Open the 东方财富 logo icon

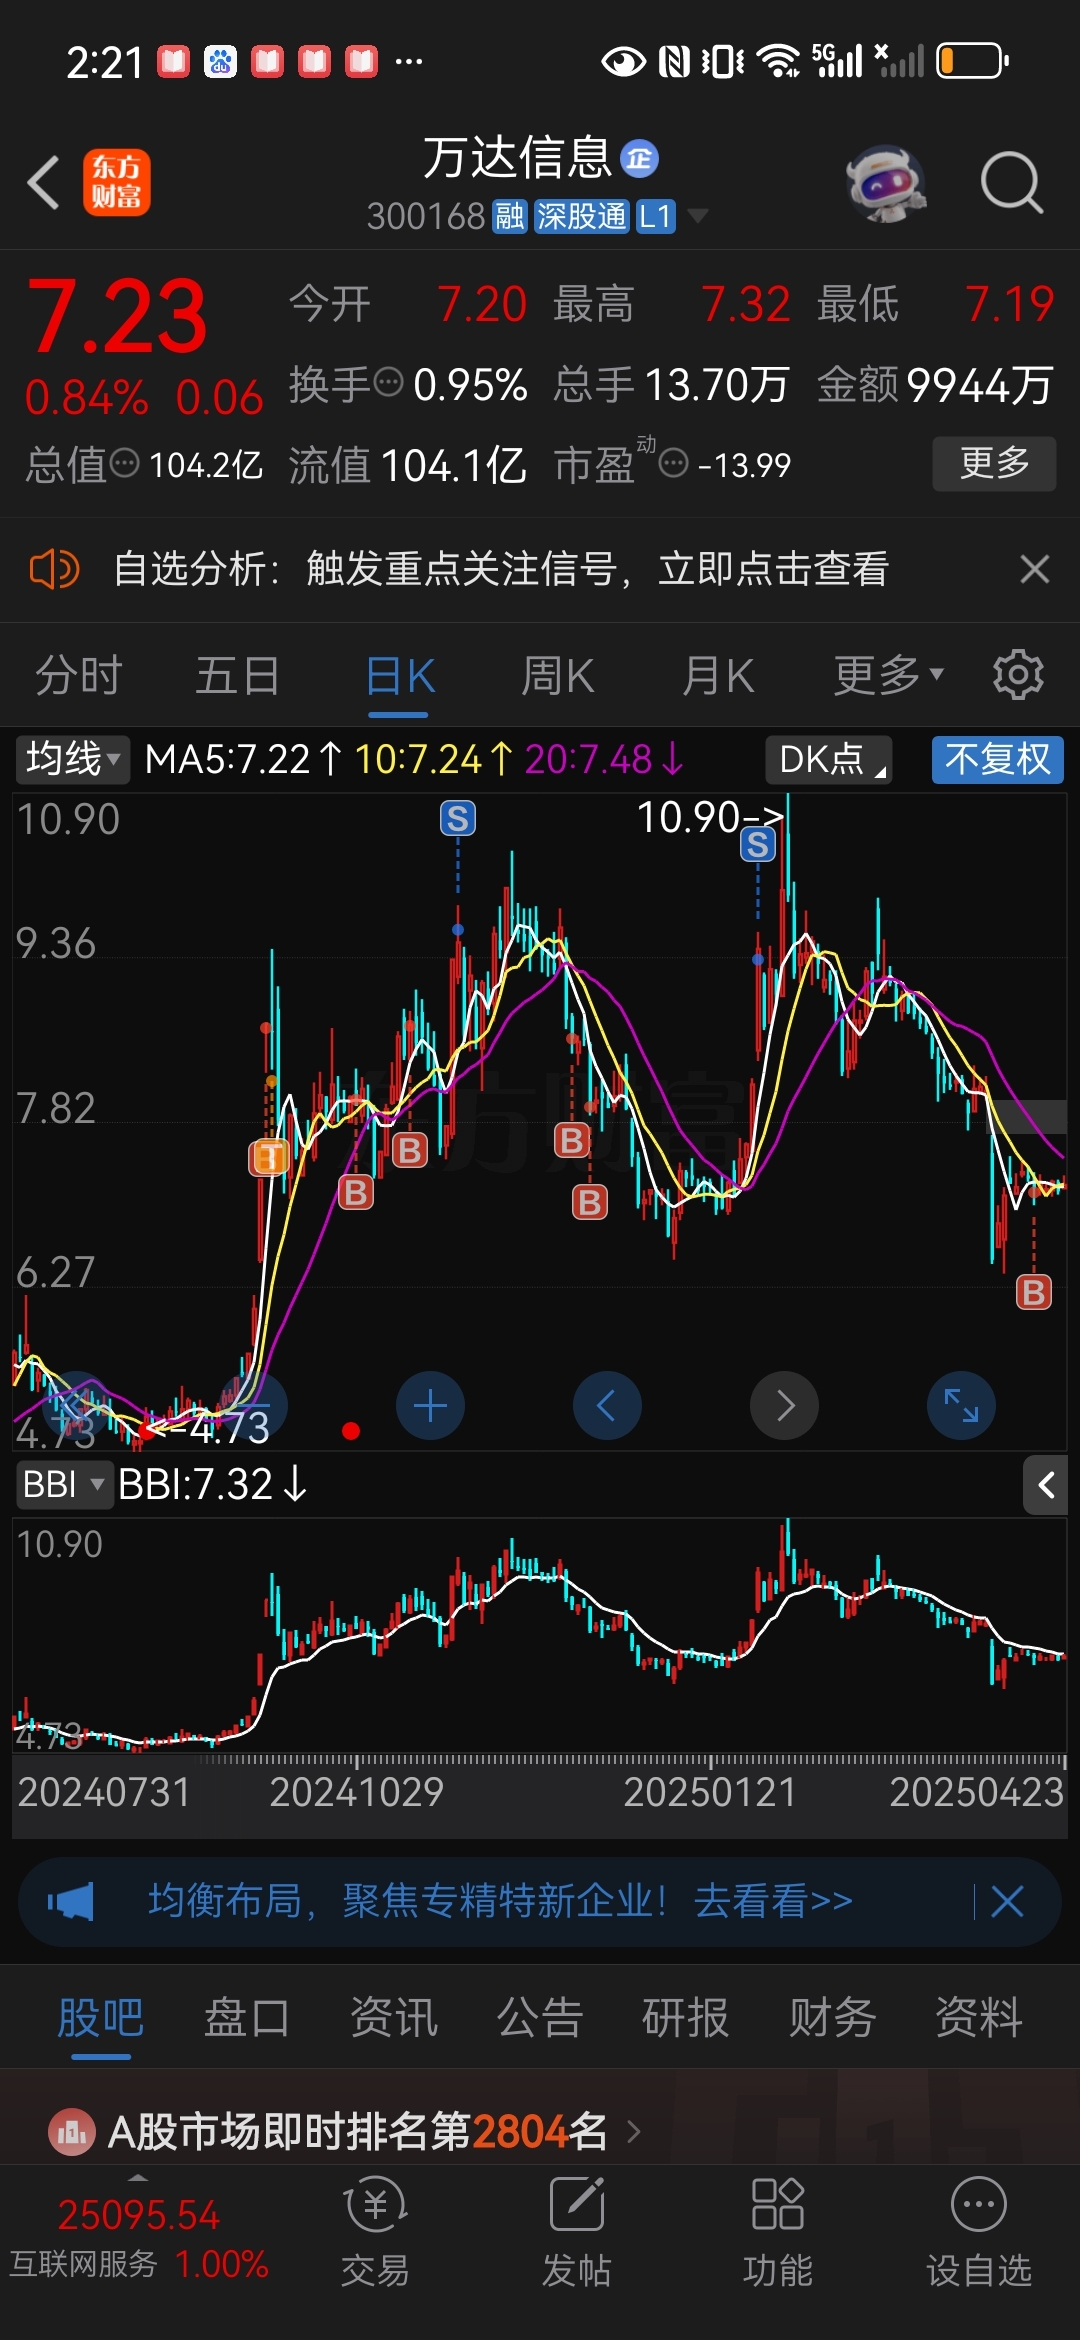click(x=116, y=183)
